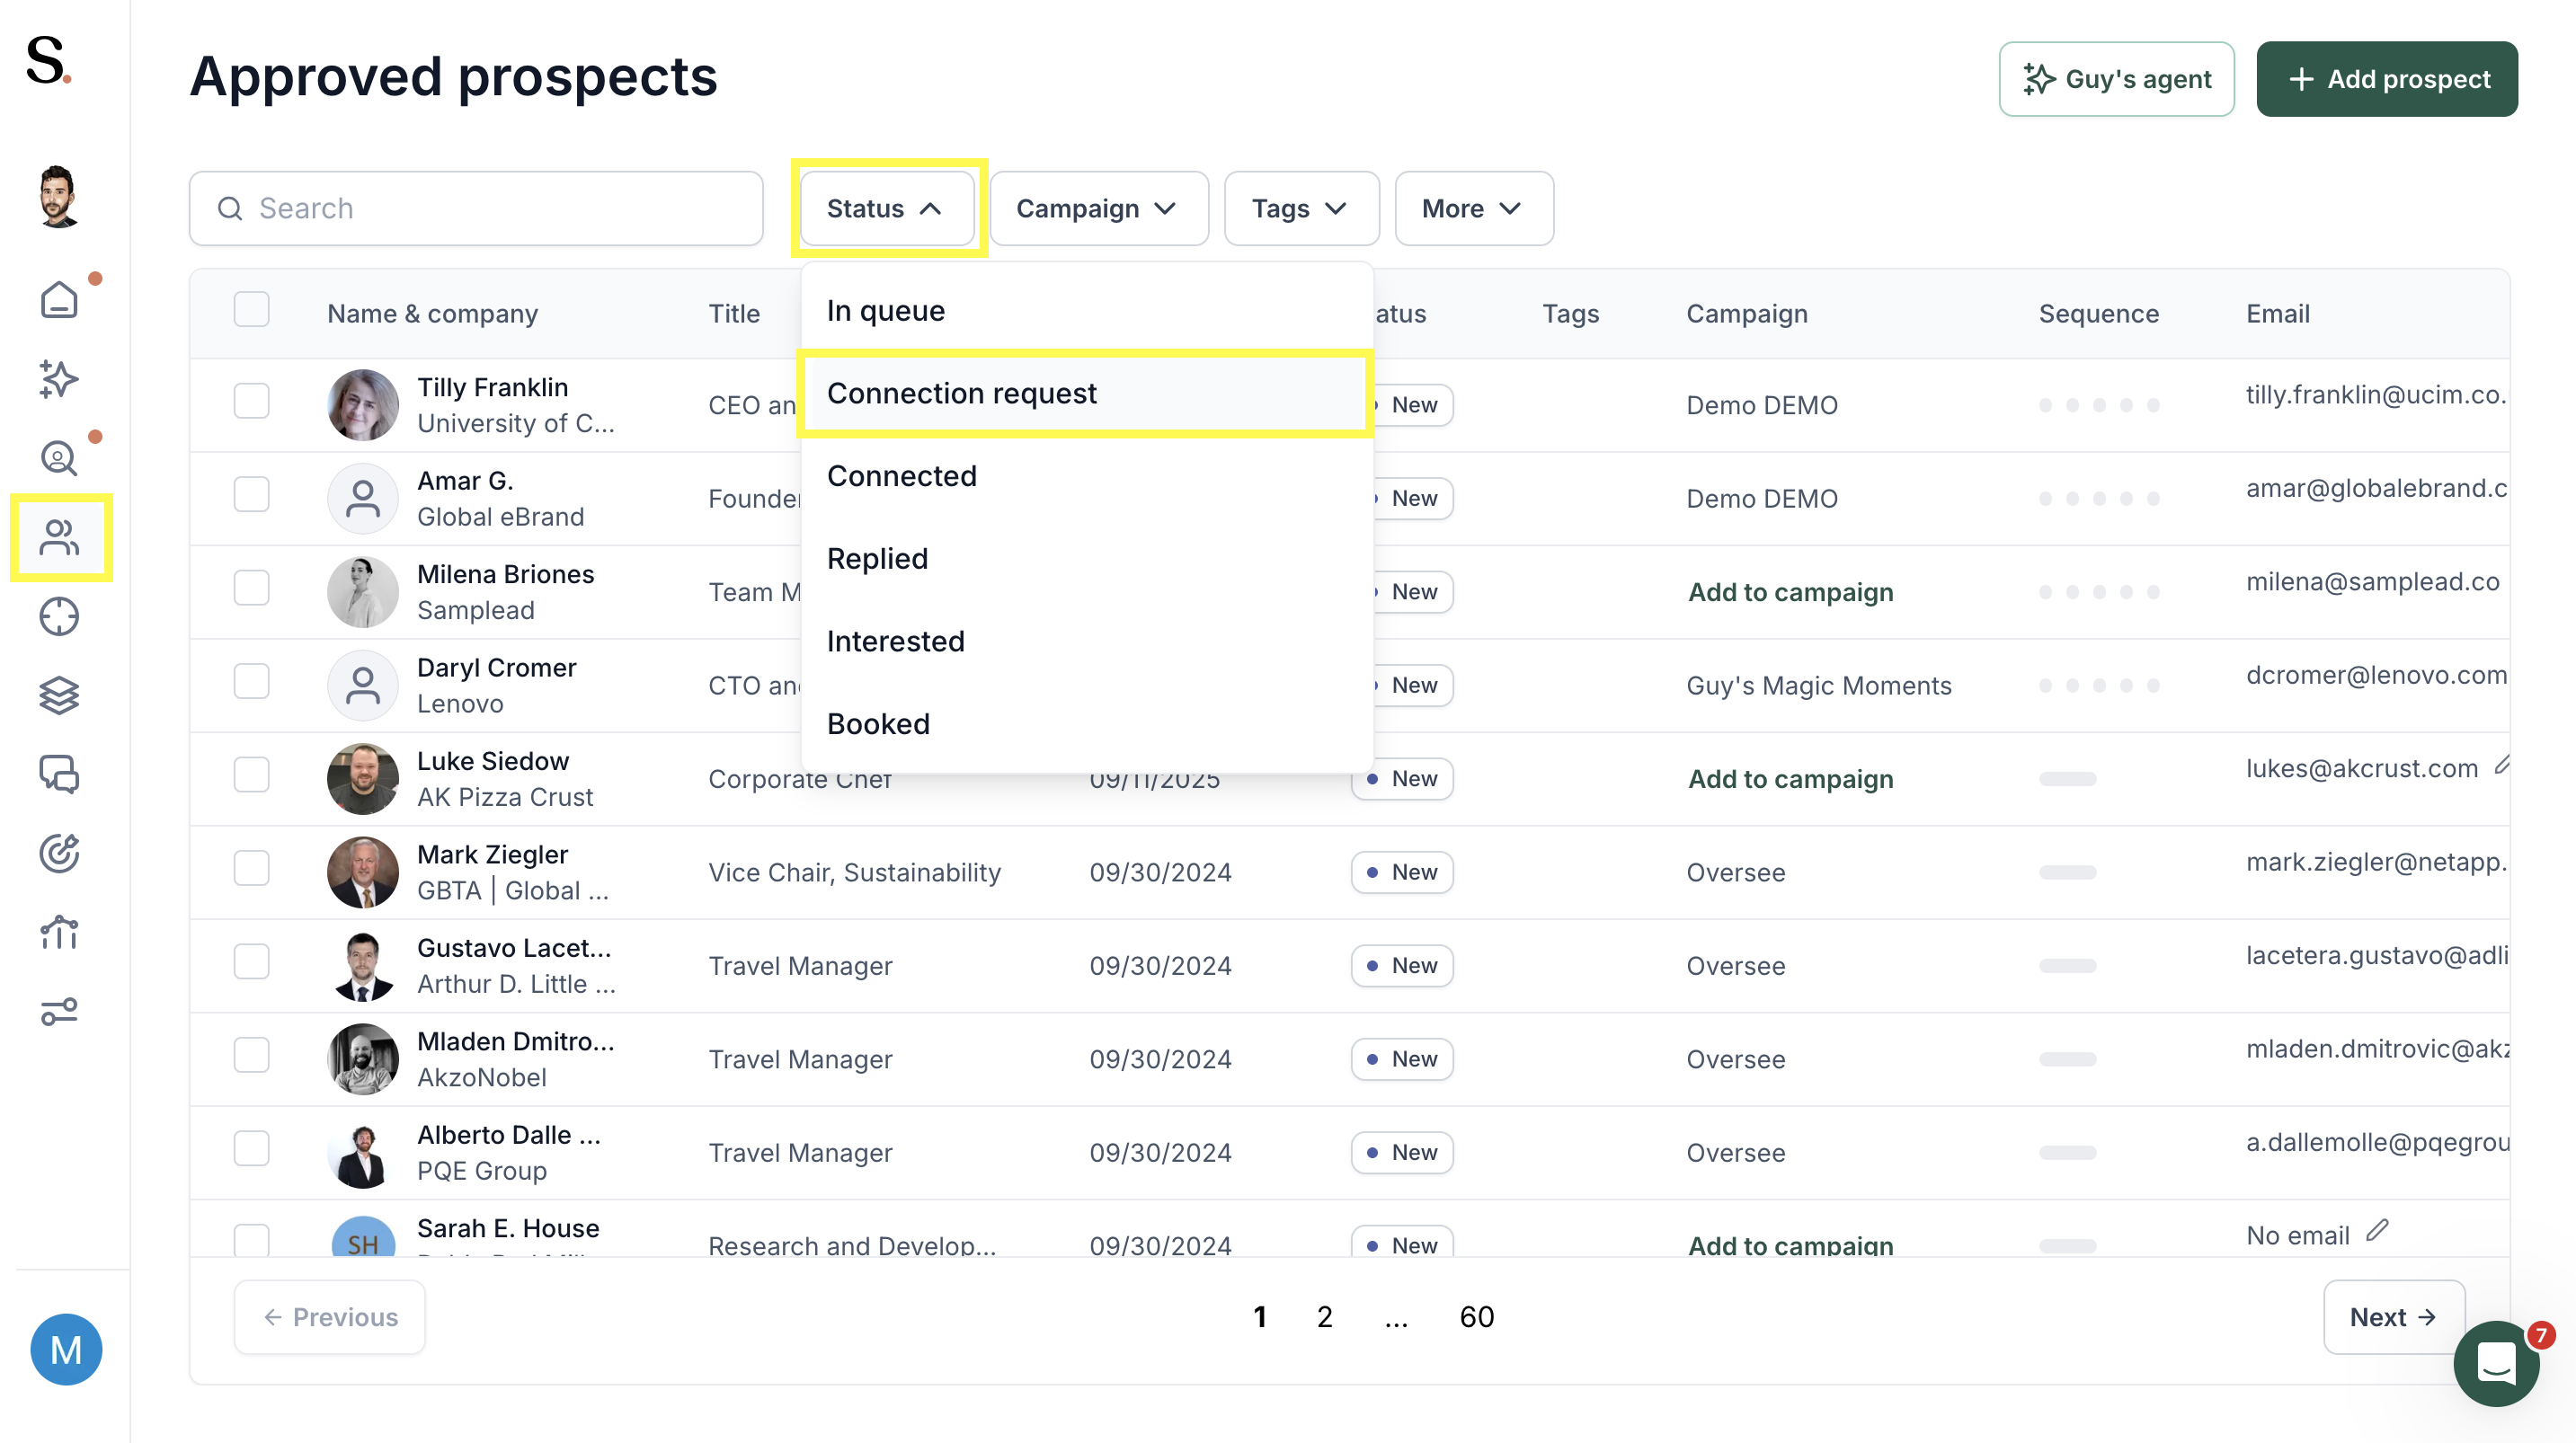
Task: Click the Add prospect button
Action: (x=2386, y=79)
